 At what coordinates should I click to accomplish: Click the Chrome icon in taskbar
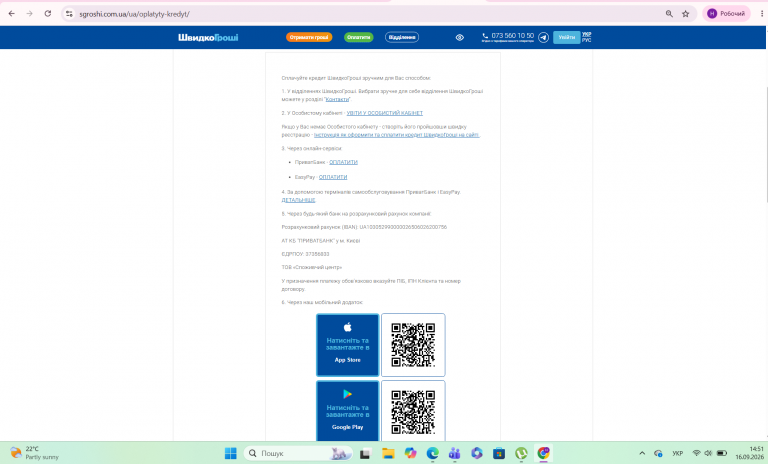click(543, 454)
